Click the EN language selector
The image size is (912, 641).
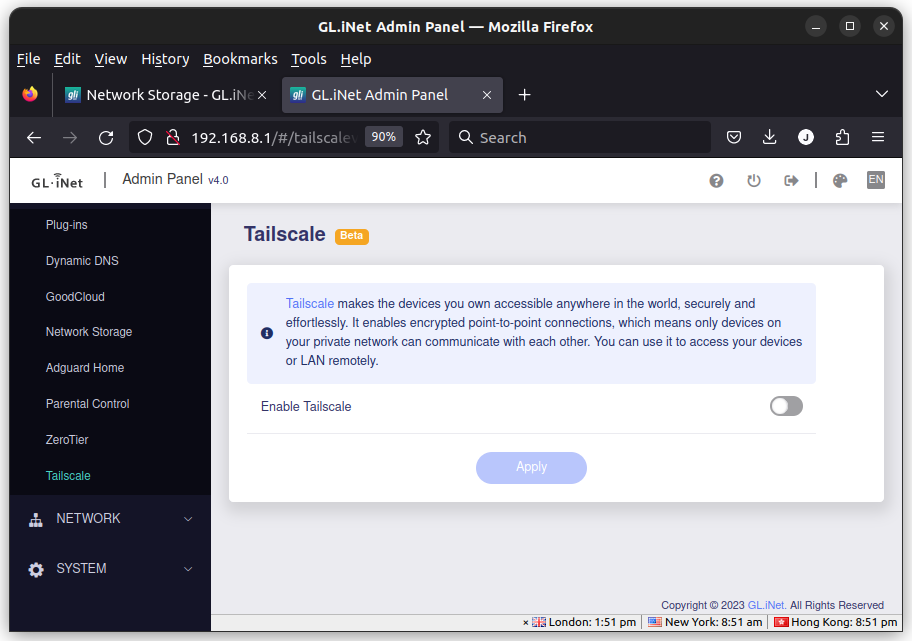876,180
